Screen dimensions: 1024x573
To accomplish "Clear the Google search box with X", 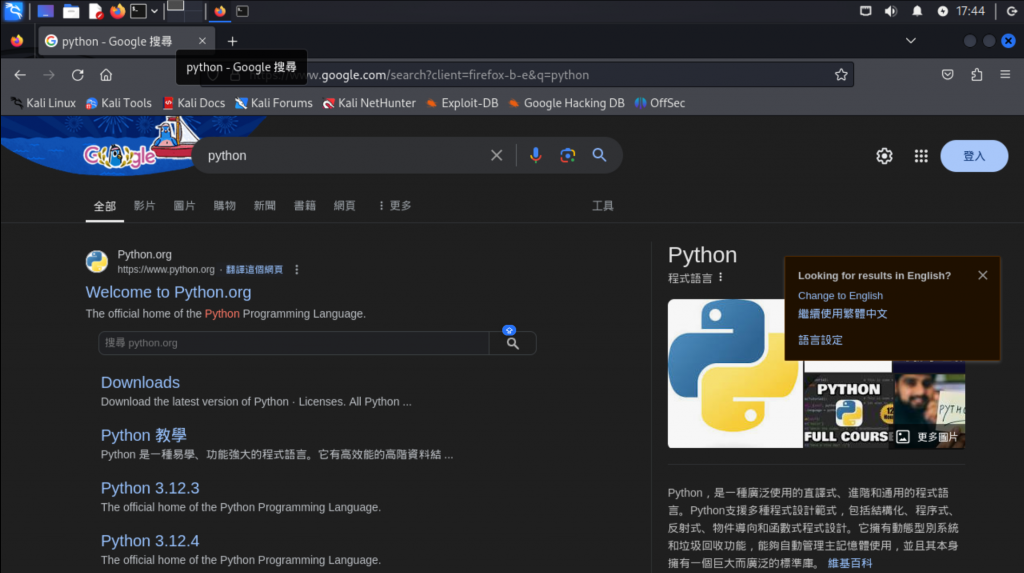I will pos(496,156).
